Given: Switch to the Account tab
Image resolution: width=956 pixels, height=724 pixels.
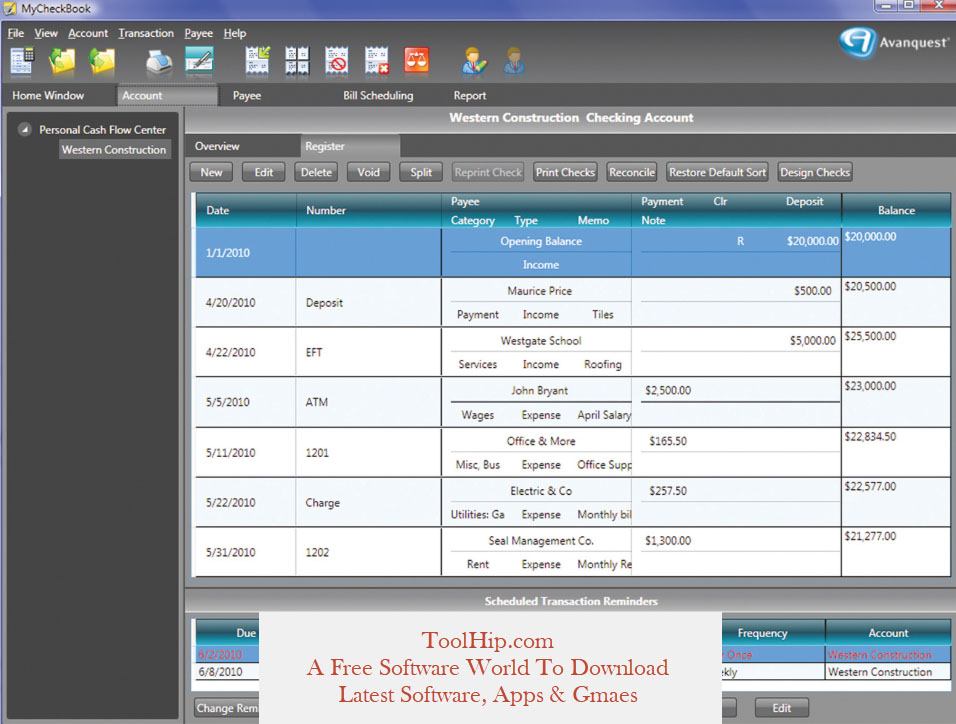Looking at the screenshot, I should click(168, 95).
